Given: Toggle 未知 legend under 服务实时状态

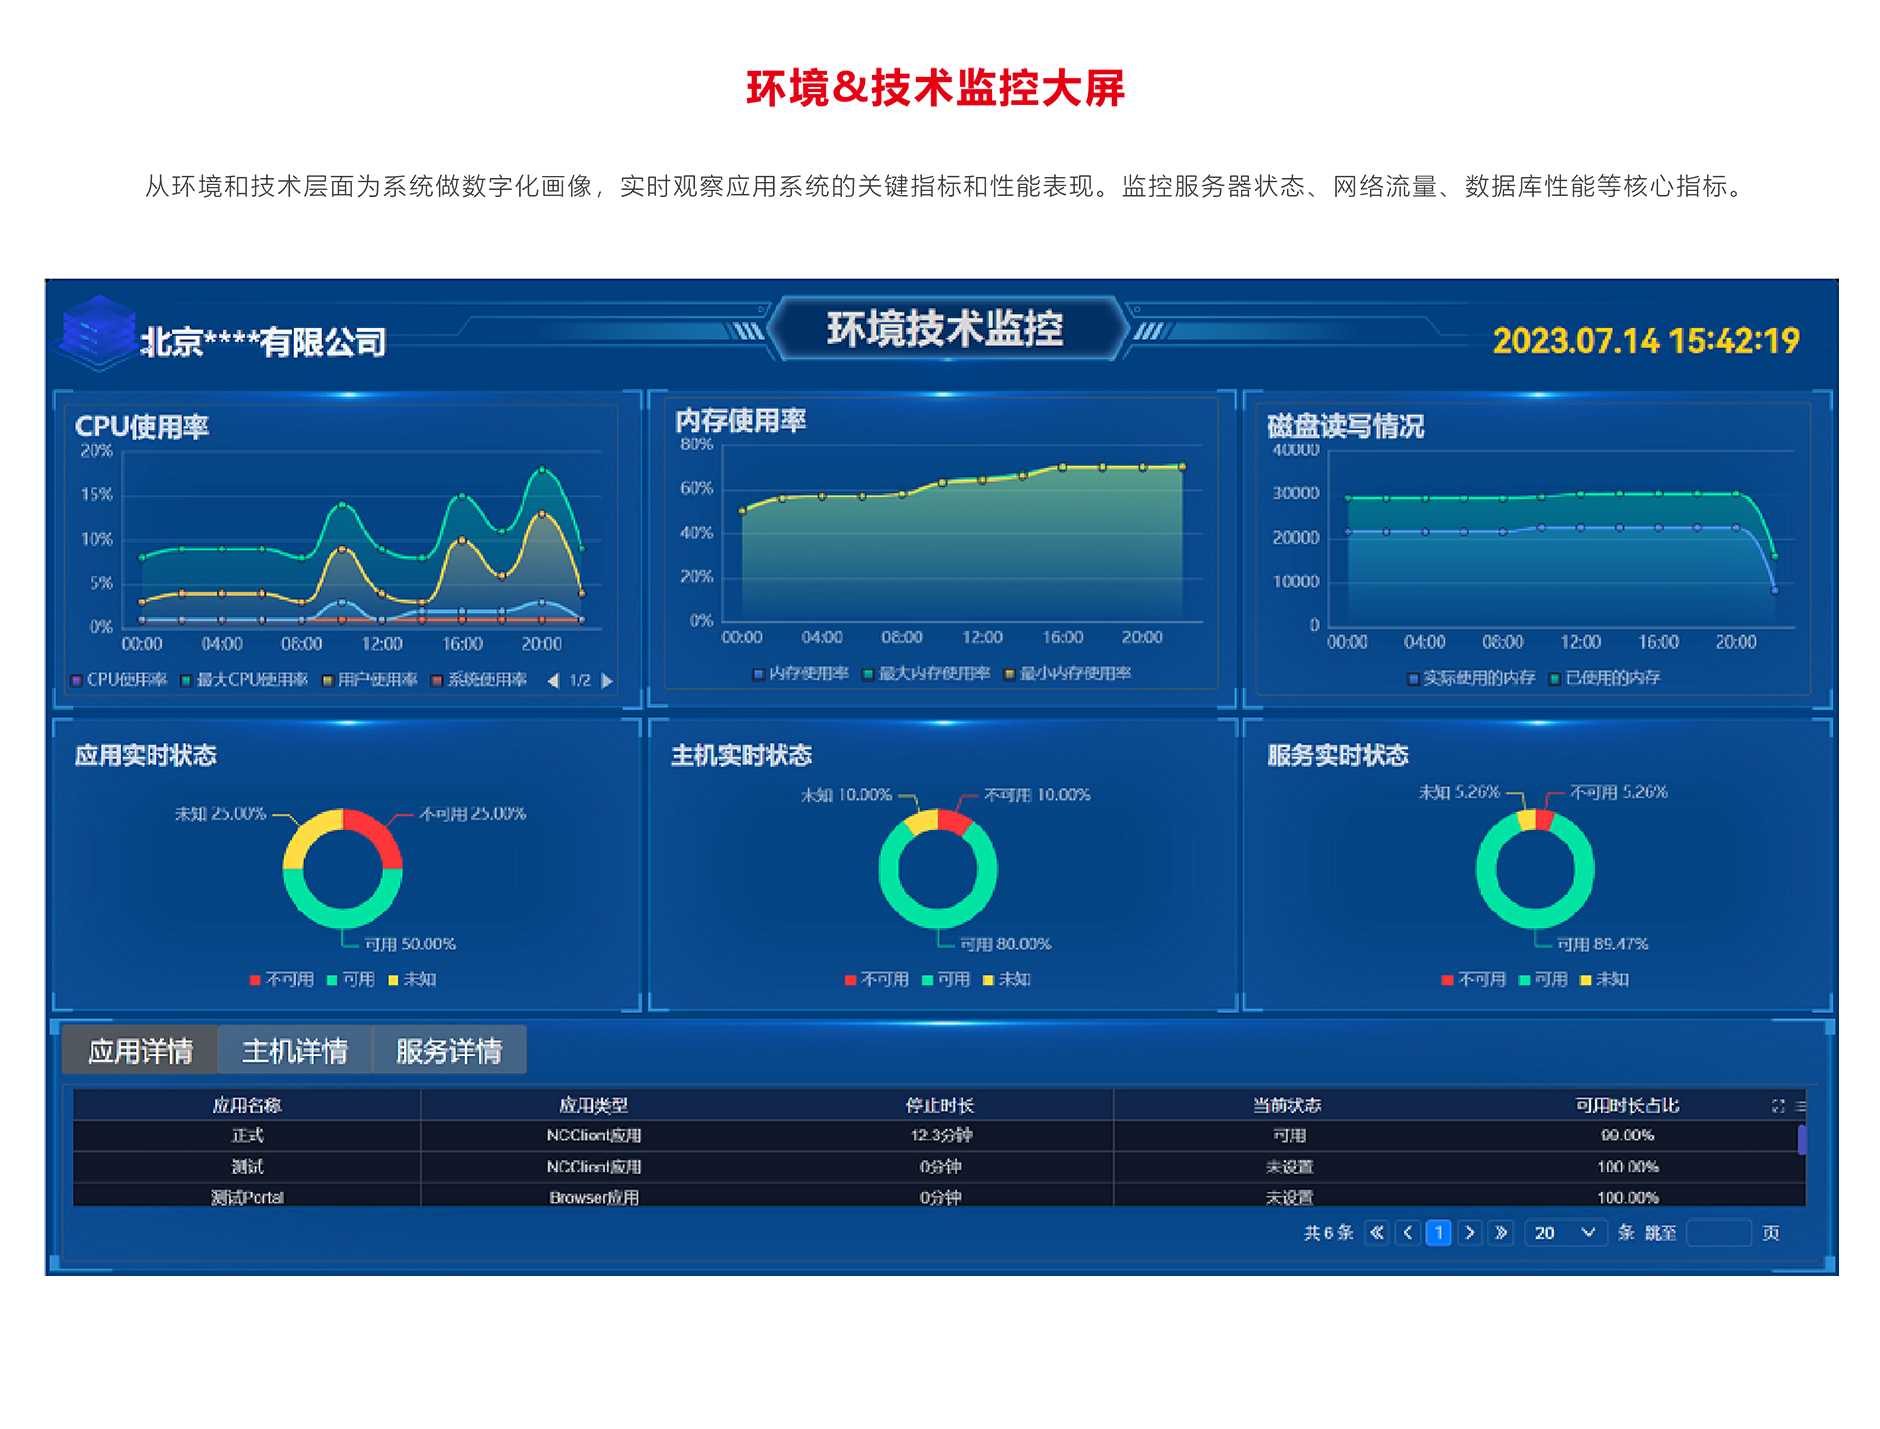Looking at the screenshot, I should coord(1604,979).
